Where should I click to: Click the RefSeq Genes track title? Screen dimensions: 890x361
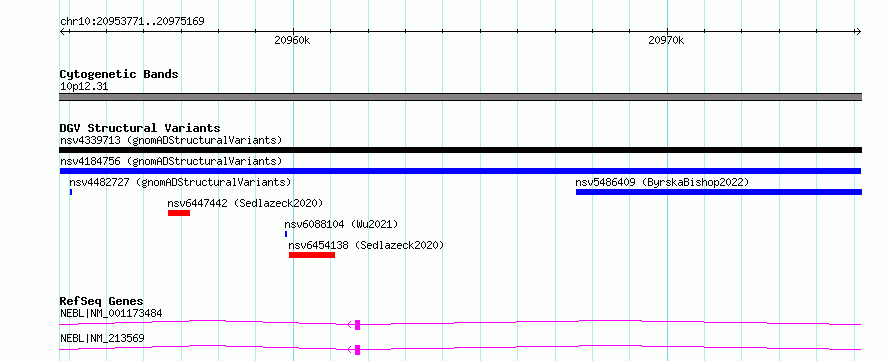(102, 301)
